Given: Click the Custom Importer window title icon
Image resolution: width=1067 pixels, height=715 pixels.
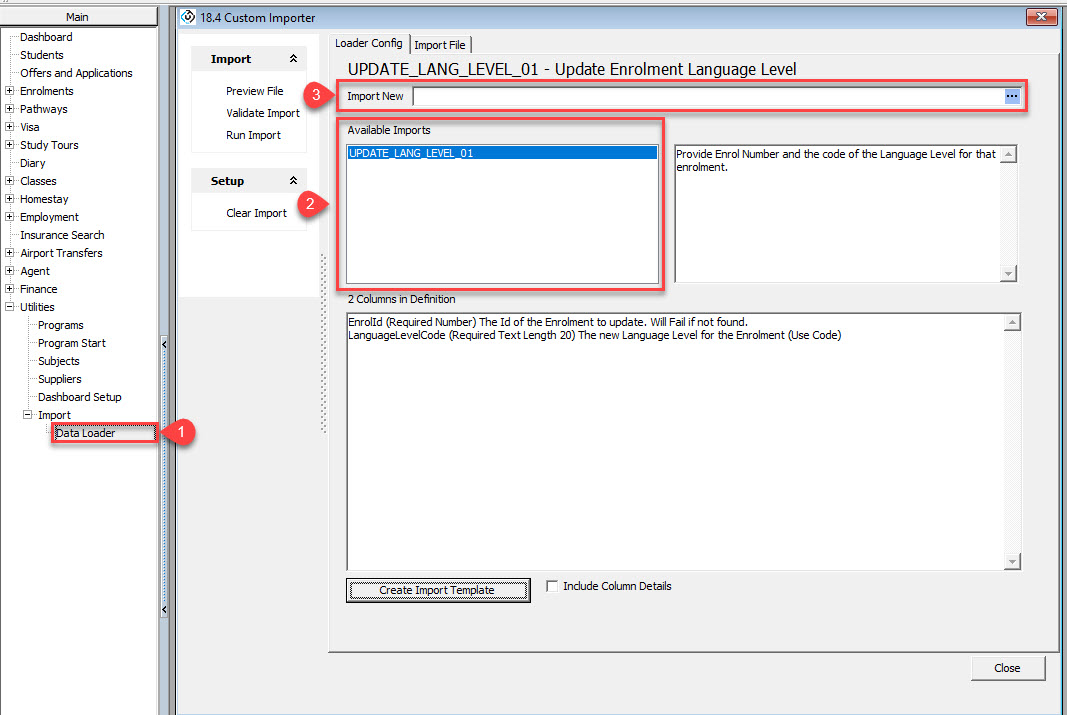Looking at the screenshot, I should point(186,18).
